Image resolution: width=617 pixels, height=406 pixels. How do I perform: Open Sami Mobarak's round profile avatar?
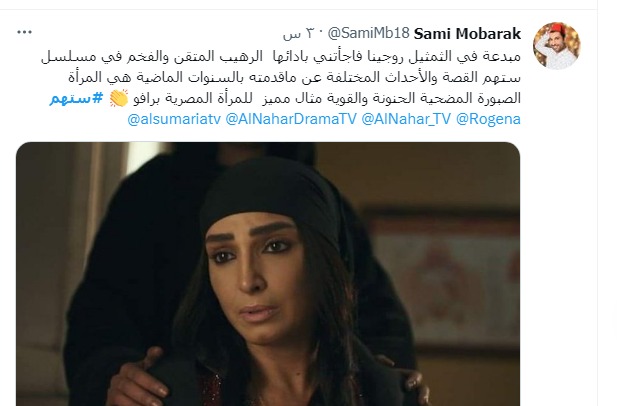(x=556, y=45)
